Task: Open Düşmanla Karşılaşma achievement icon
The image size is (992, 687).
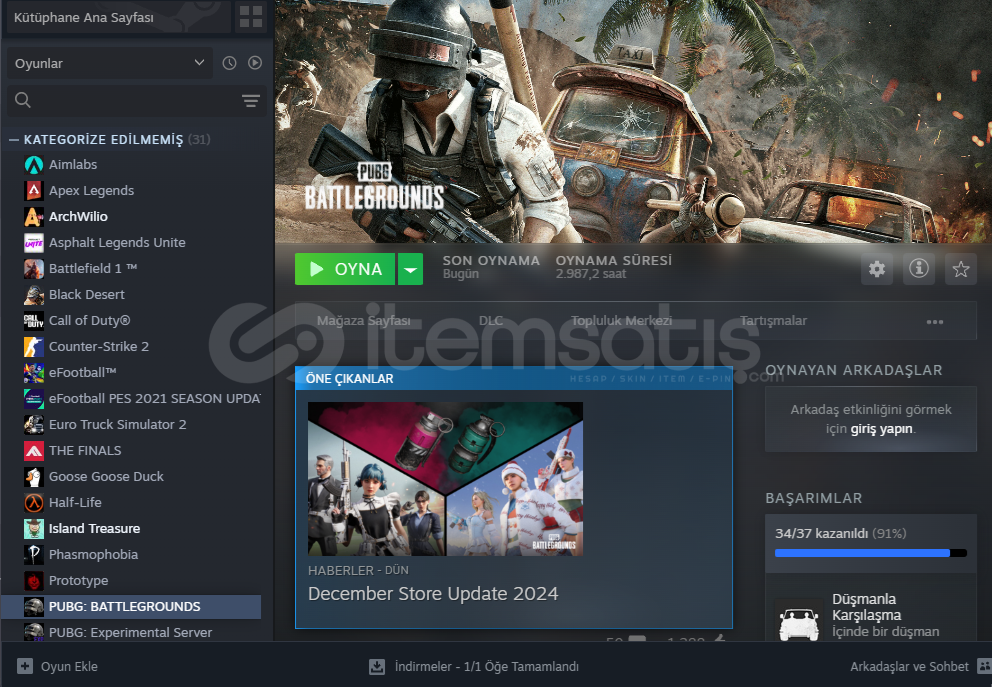Action: (x=798, y=621)
